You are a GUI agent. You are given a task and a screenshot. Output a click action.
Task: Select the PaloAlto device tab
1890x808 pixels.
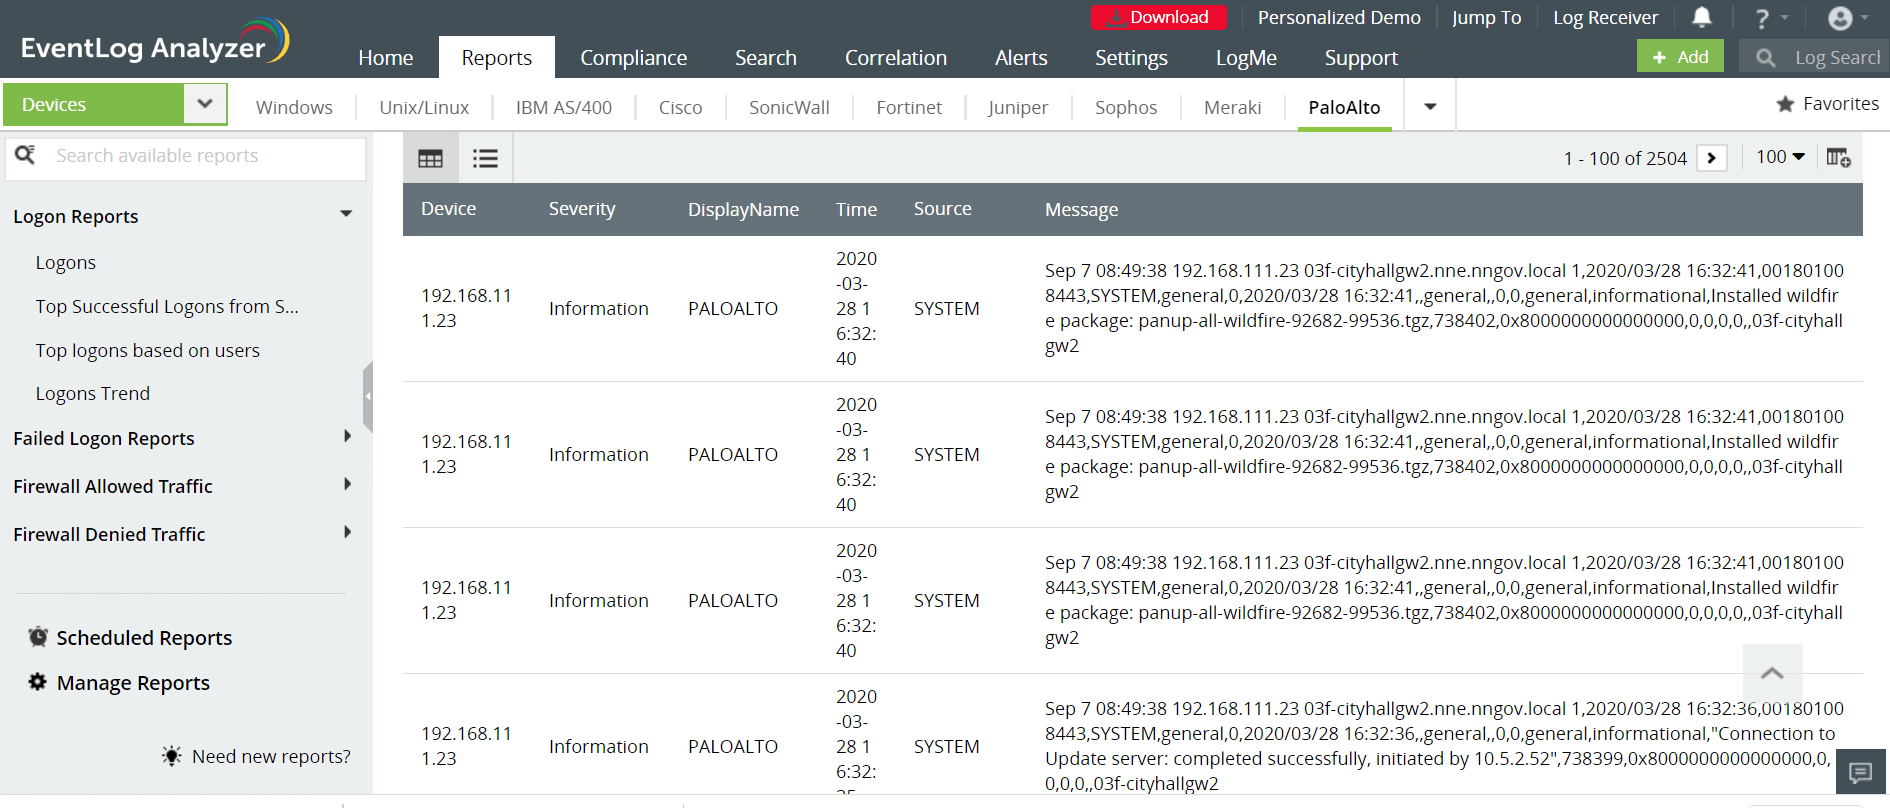click(1344, 107)
